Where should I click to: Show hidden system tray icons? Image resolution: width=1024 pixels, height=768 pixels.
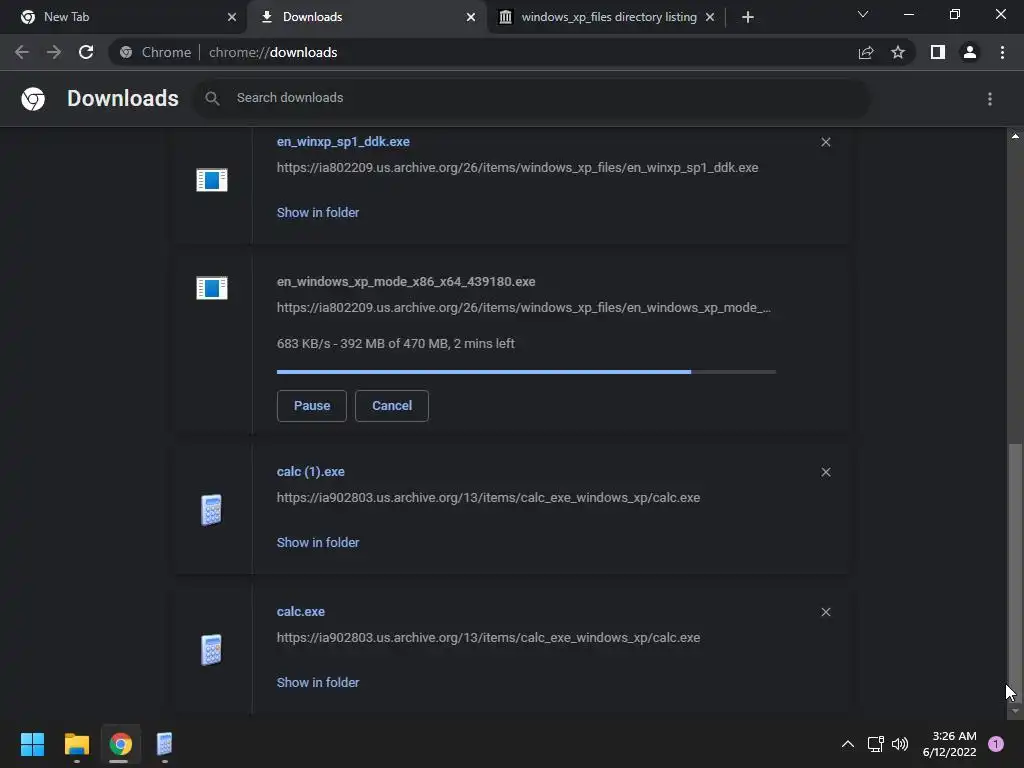848,744
